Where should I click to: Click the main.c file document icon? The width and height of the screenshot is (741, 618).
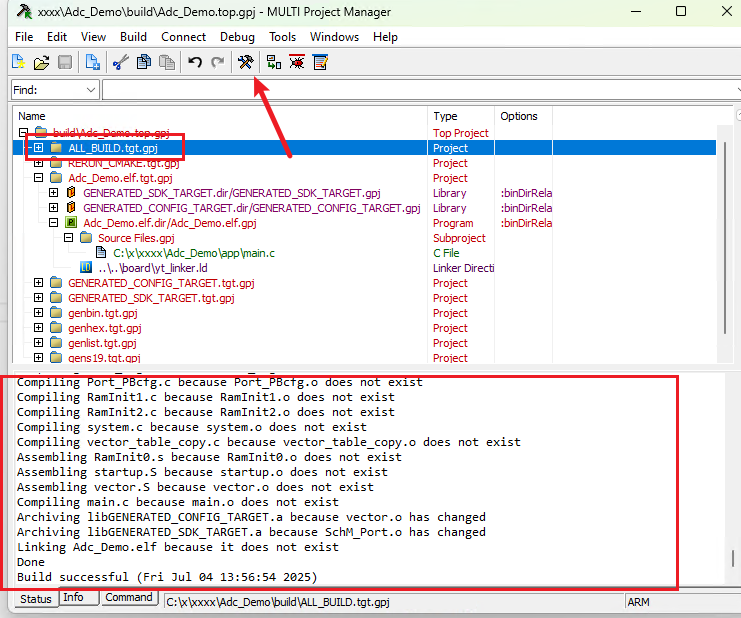coord(101,253)
